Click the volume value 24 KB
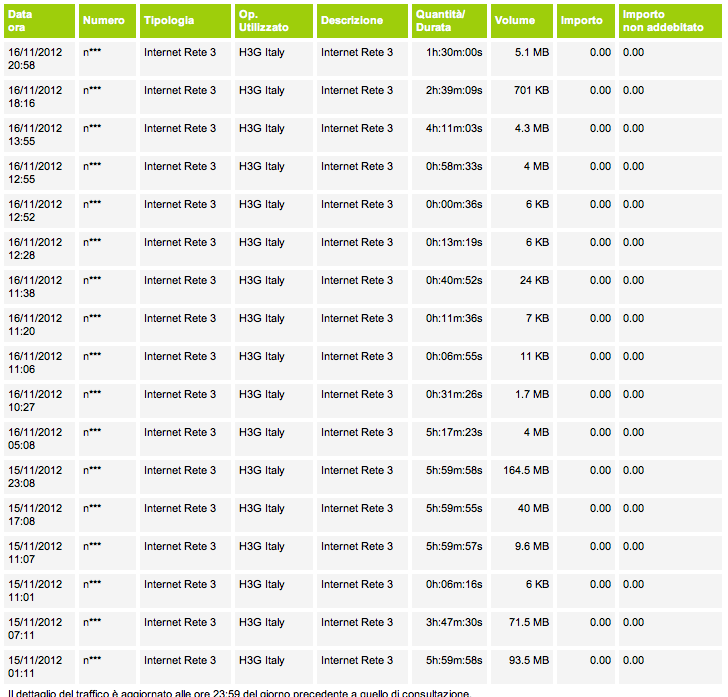This screenshot has height=697, width=728. tap(534, 281)
